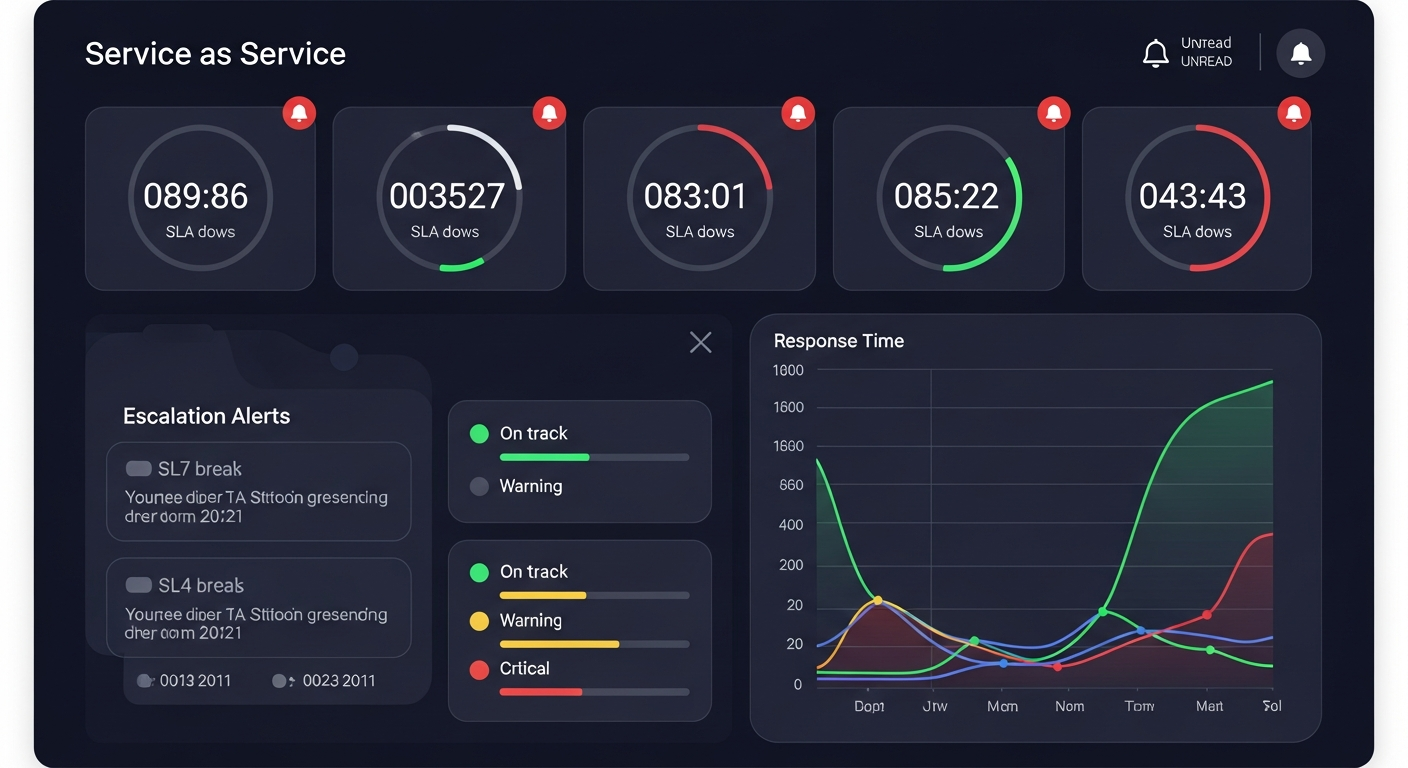Image resolution: width=1408 pixels, height=768 pixels.
Task: Click the red data point near Mart
Action: pos(1207,614)
